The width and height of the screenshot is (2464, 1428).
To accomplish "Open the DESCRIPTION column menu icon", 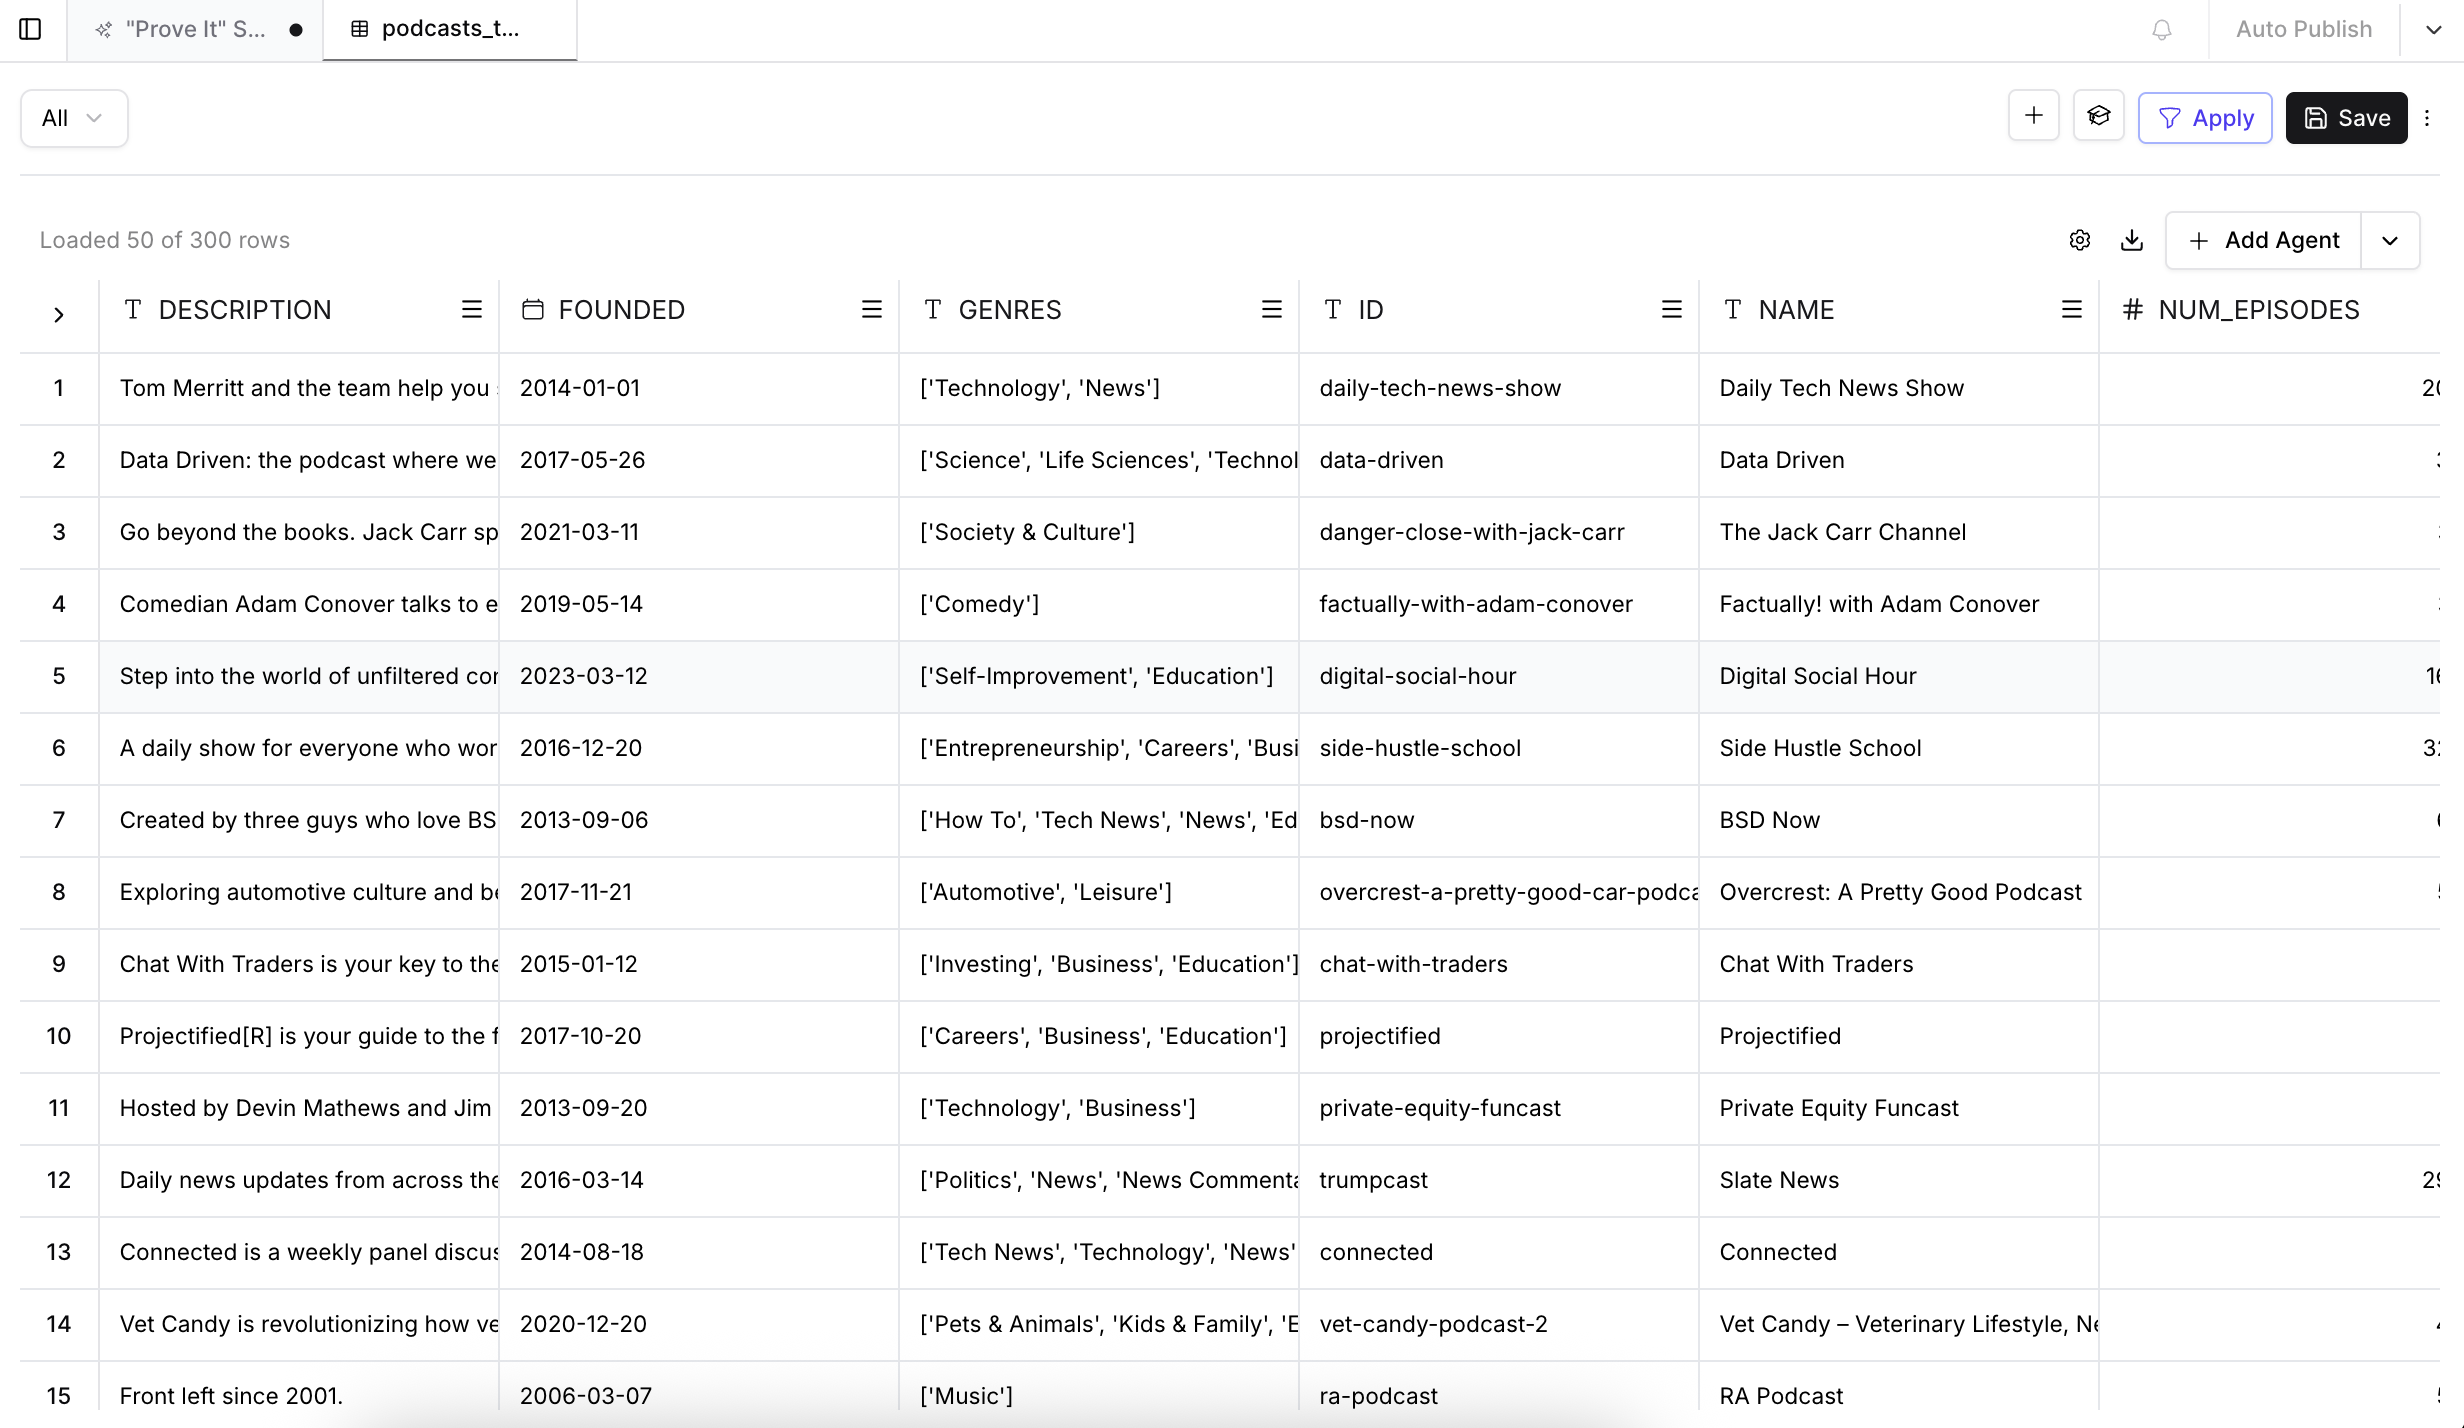I will click(471, 310).
